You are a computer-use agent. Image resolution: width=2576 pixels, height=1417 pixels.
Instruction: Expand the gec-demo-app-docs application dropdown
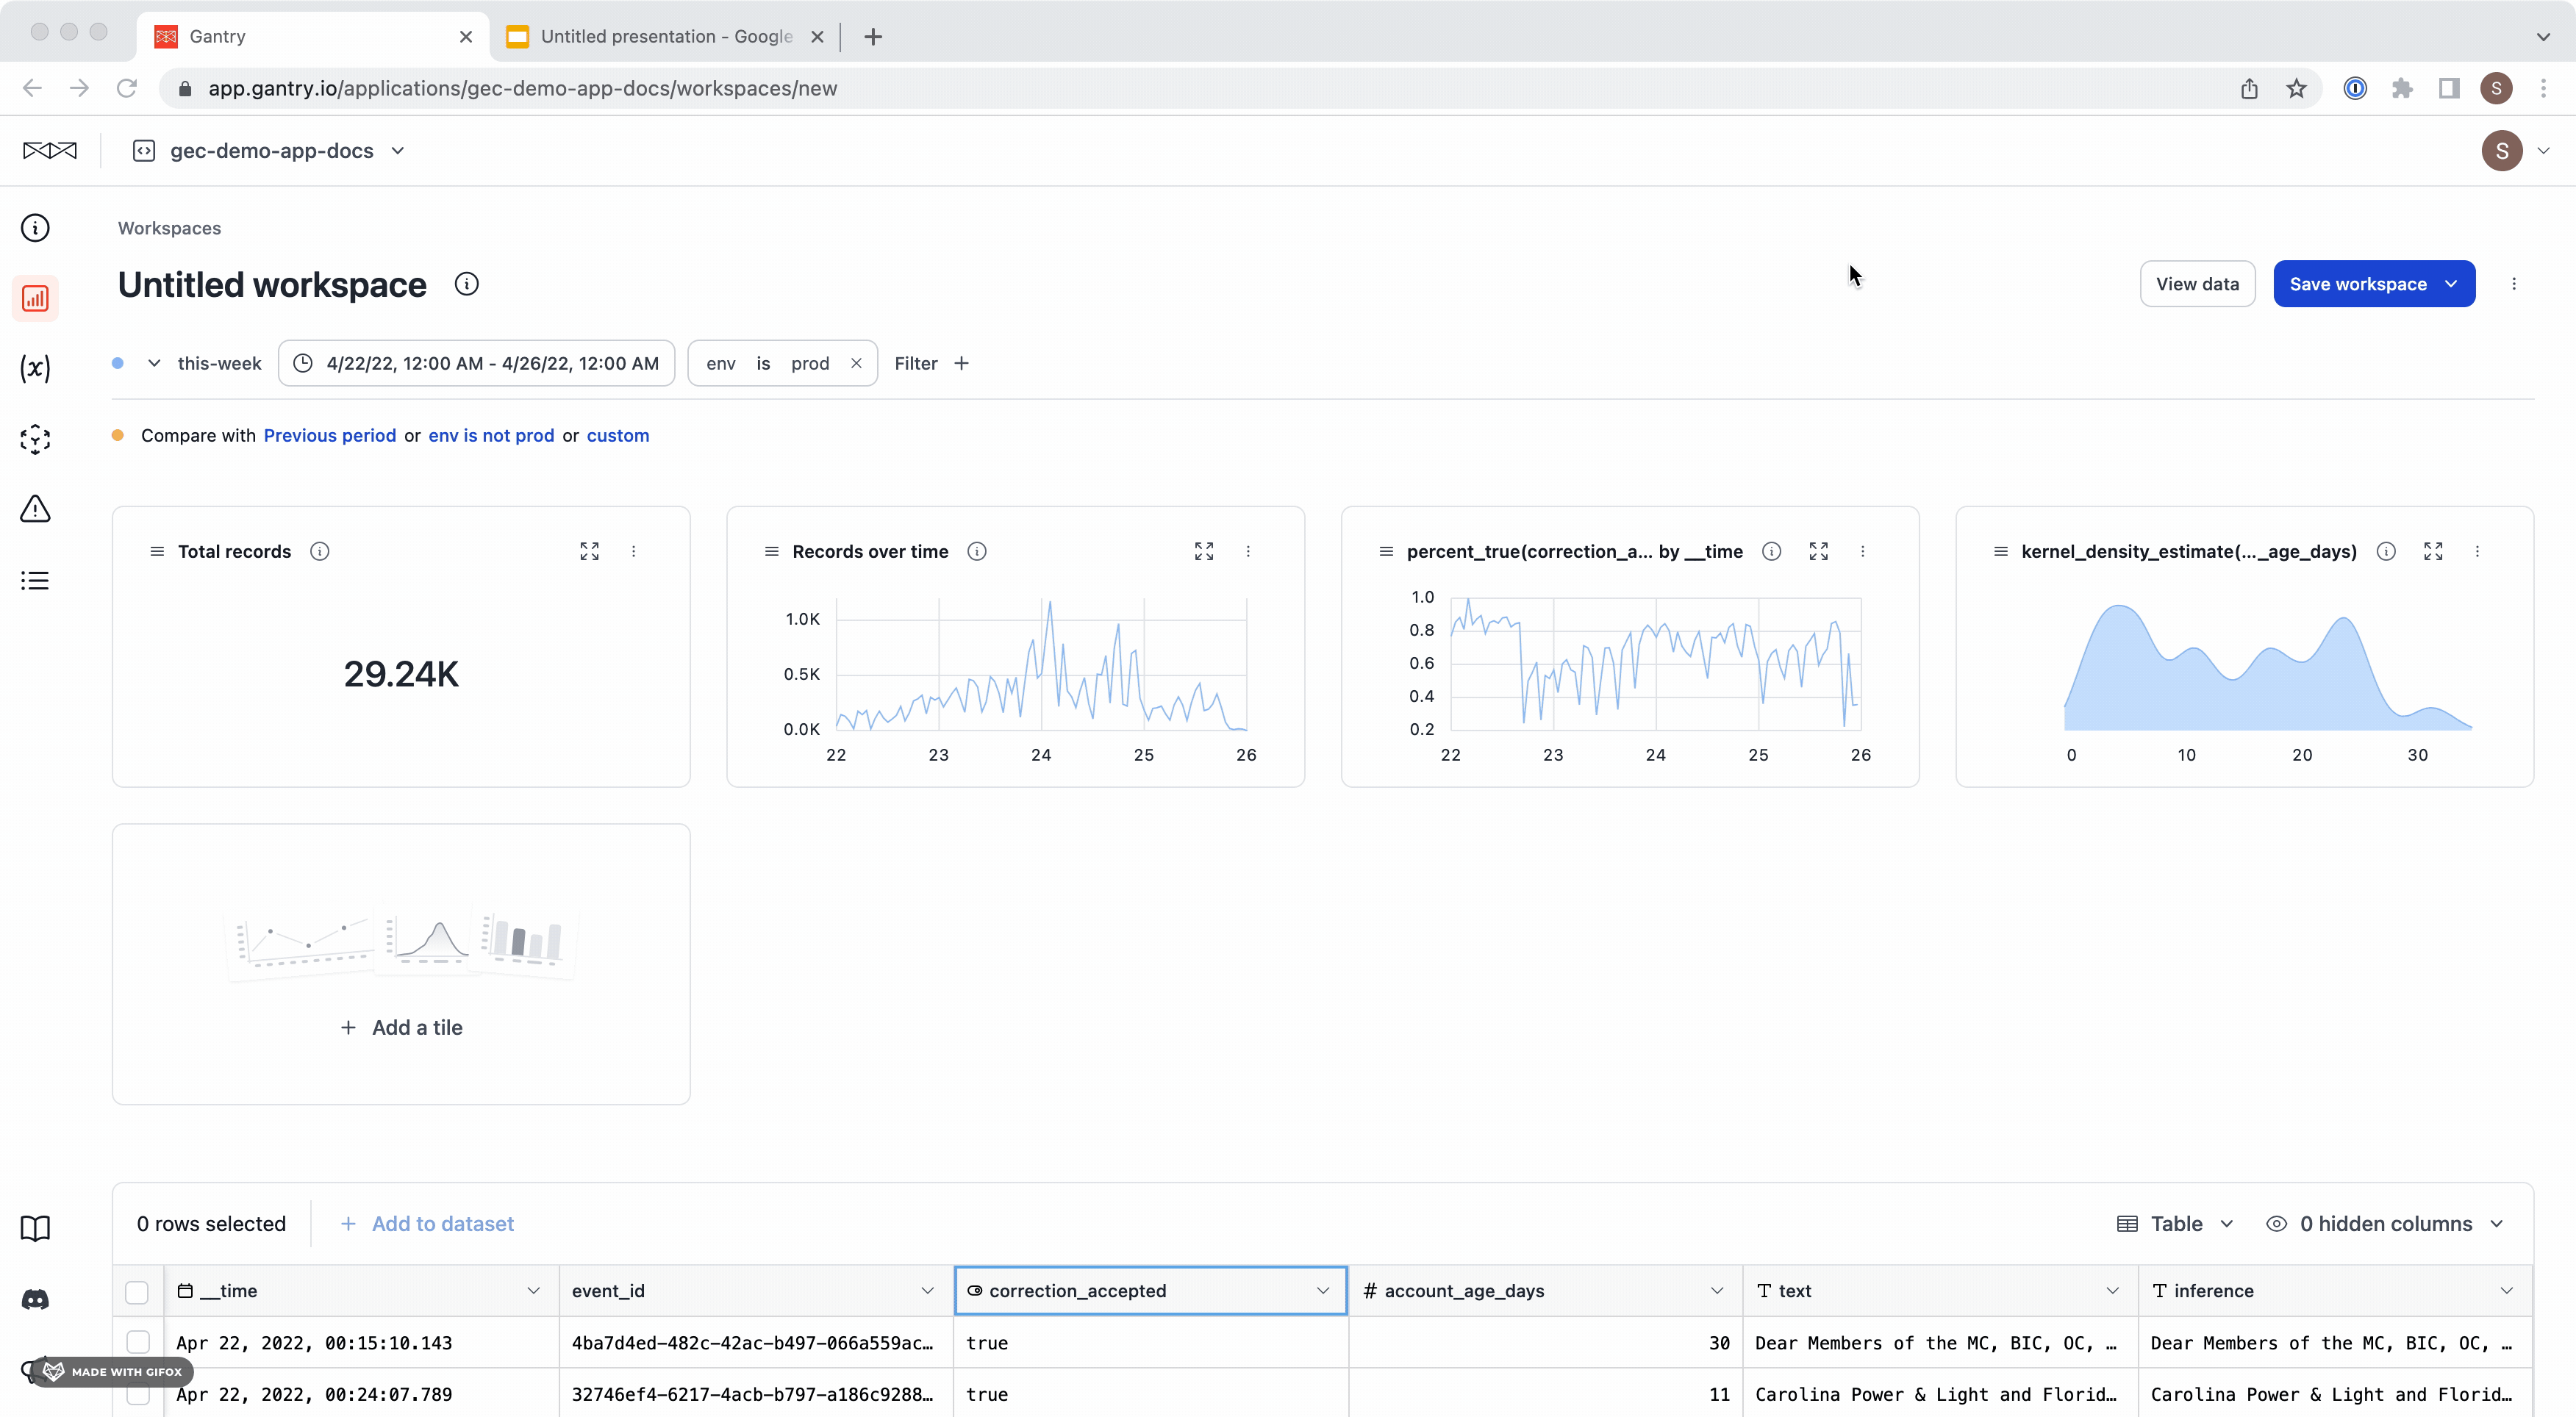coord(397,151)
